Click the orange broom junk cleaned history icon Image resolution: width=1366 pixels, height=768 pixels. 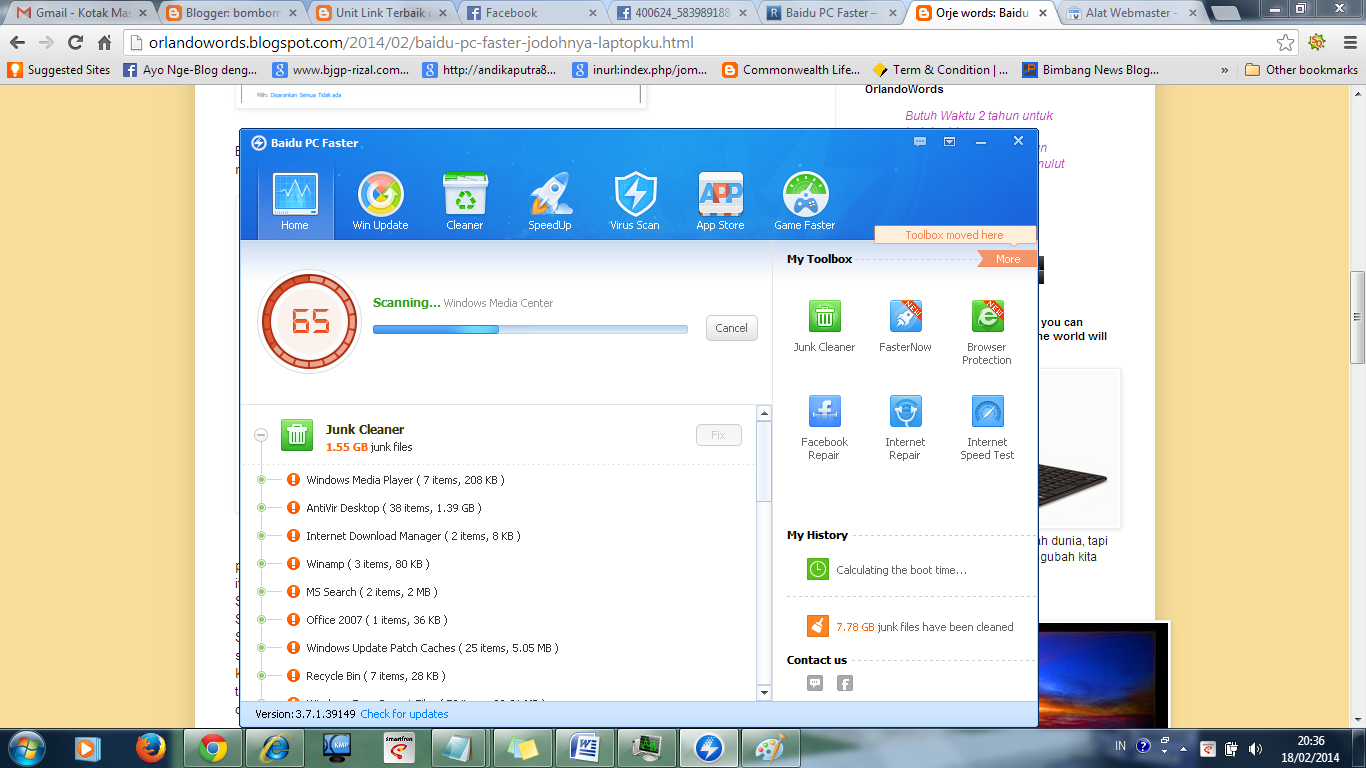(x=818, y=626)
